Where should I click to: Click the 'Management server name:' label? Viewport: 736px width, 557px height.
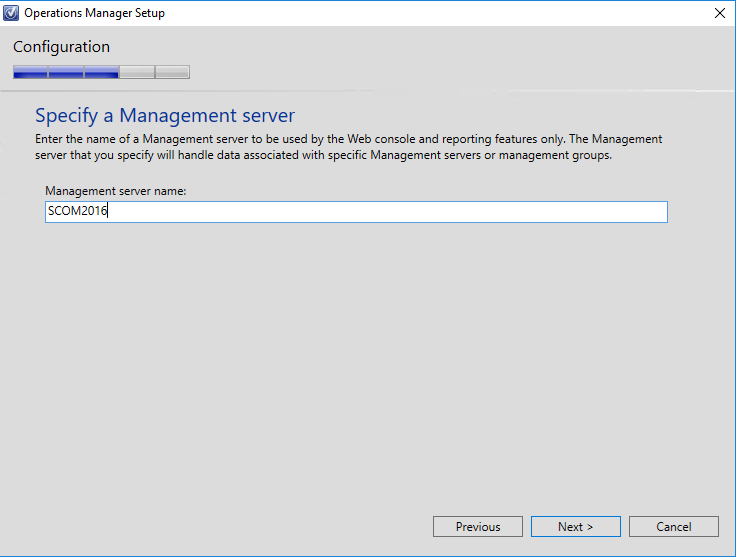[115, 191]
